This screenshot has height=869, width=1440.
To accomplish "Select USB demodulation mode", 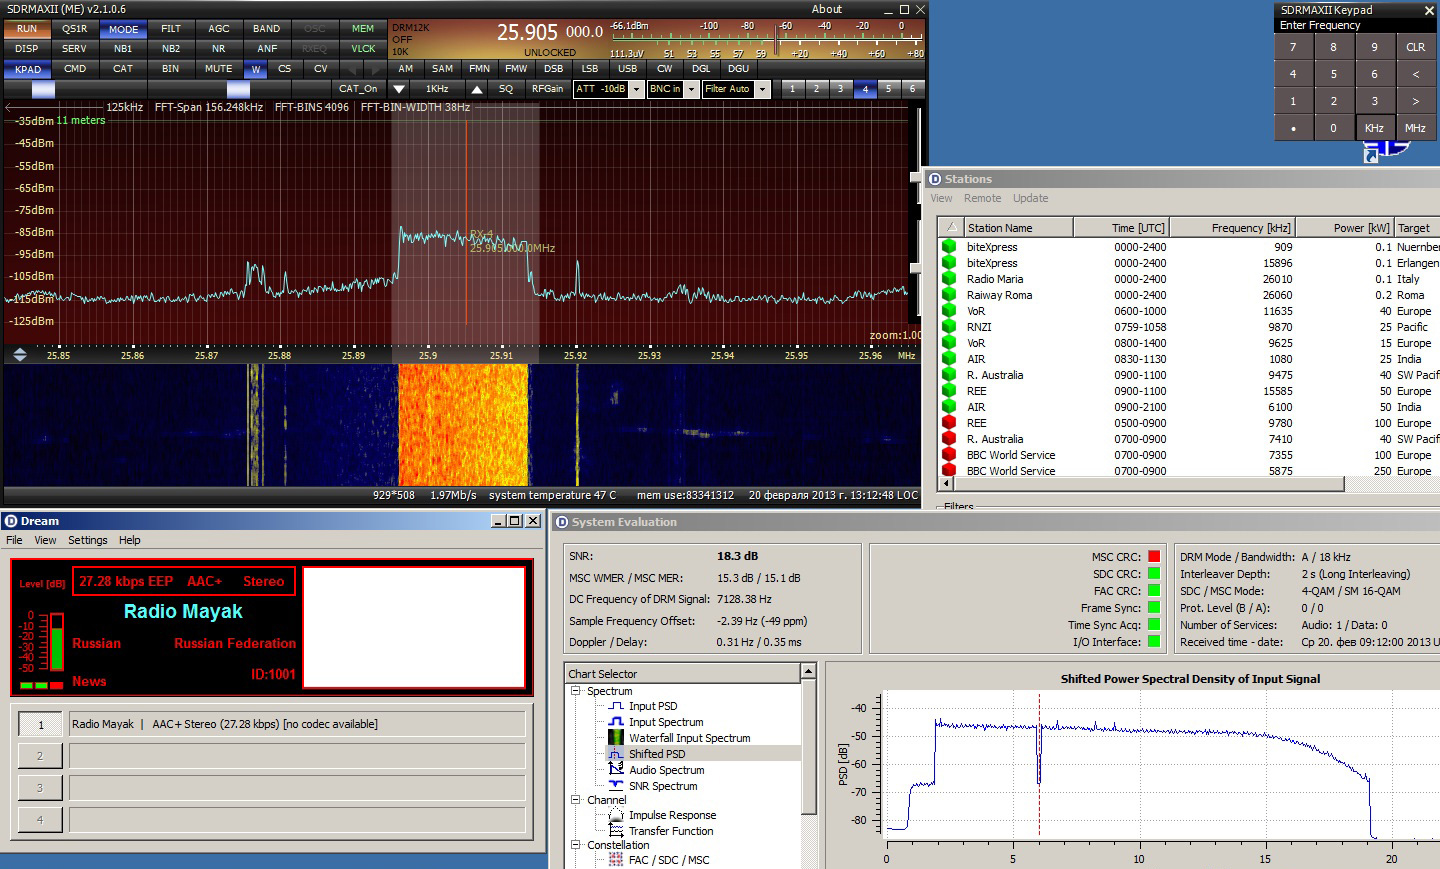I will click(627, 69).
